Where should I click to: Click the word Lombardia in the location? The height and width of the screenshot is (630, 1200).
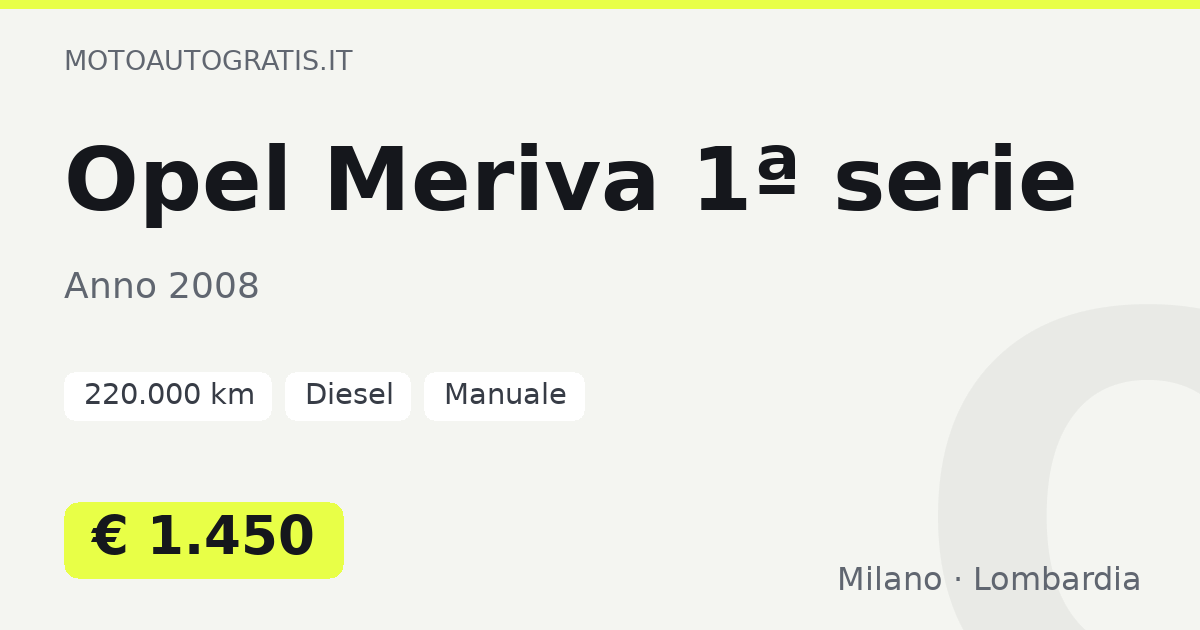(x=1057, y=580)
